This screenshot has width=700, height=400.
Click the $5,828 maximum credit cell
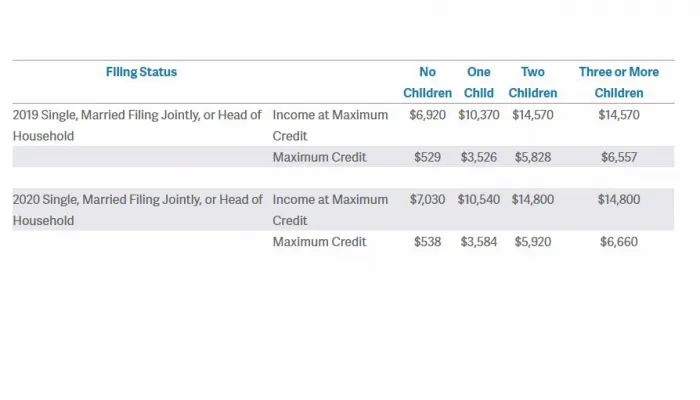tap(533, 157)
